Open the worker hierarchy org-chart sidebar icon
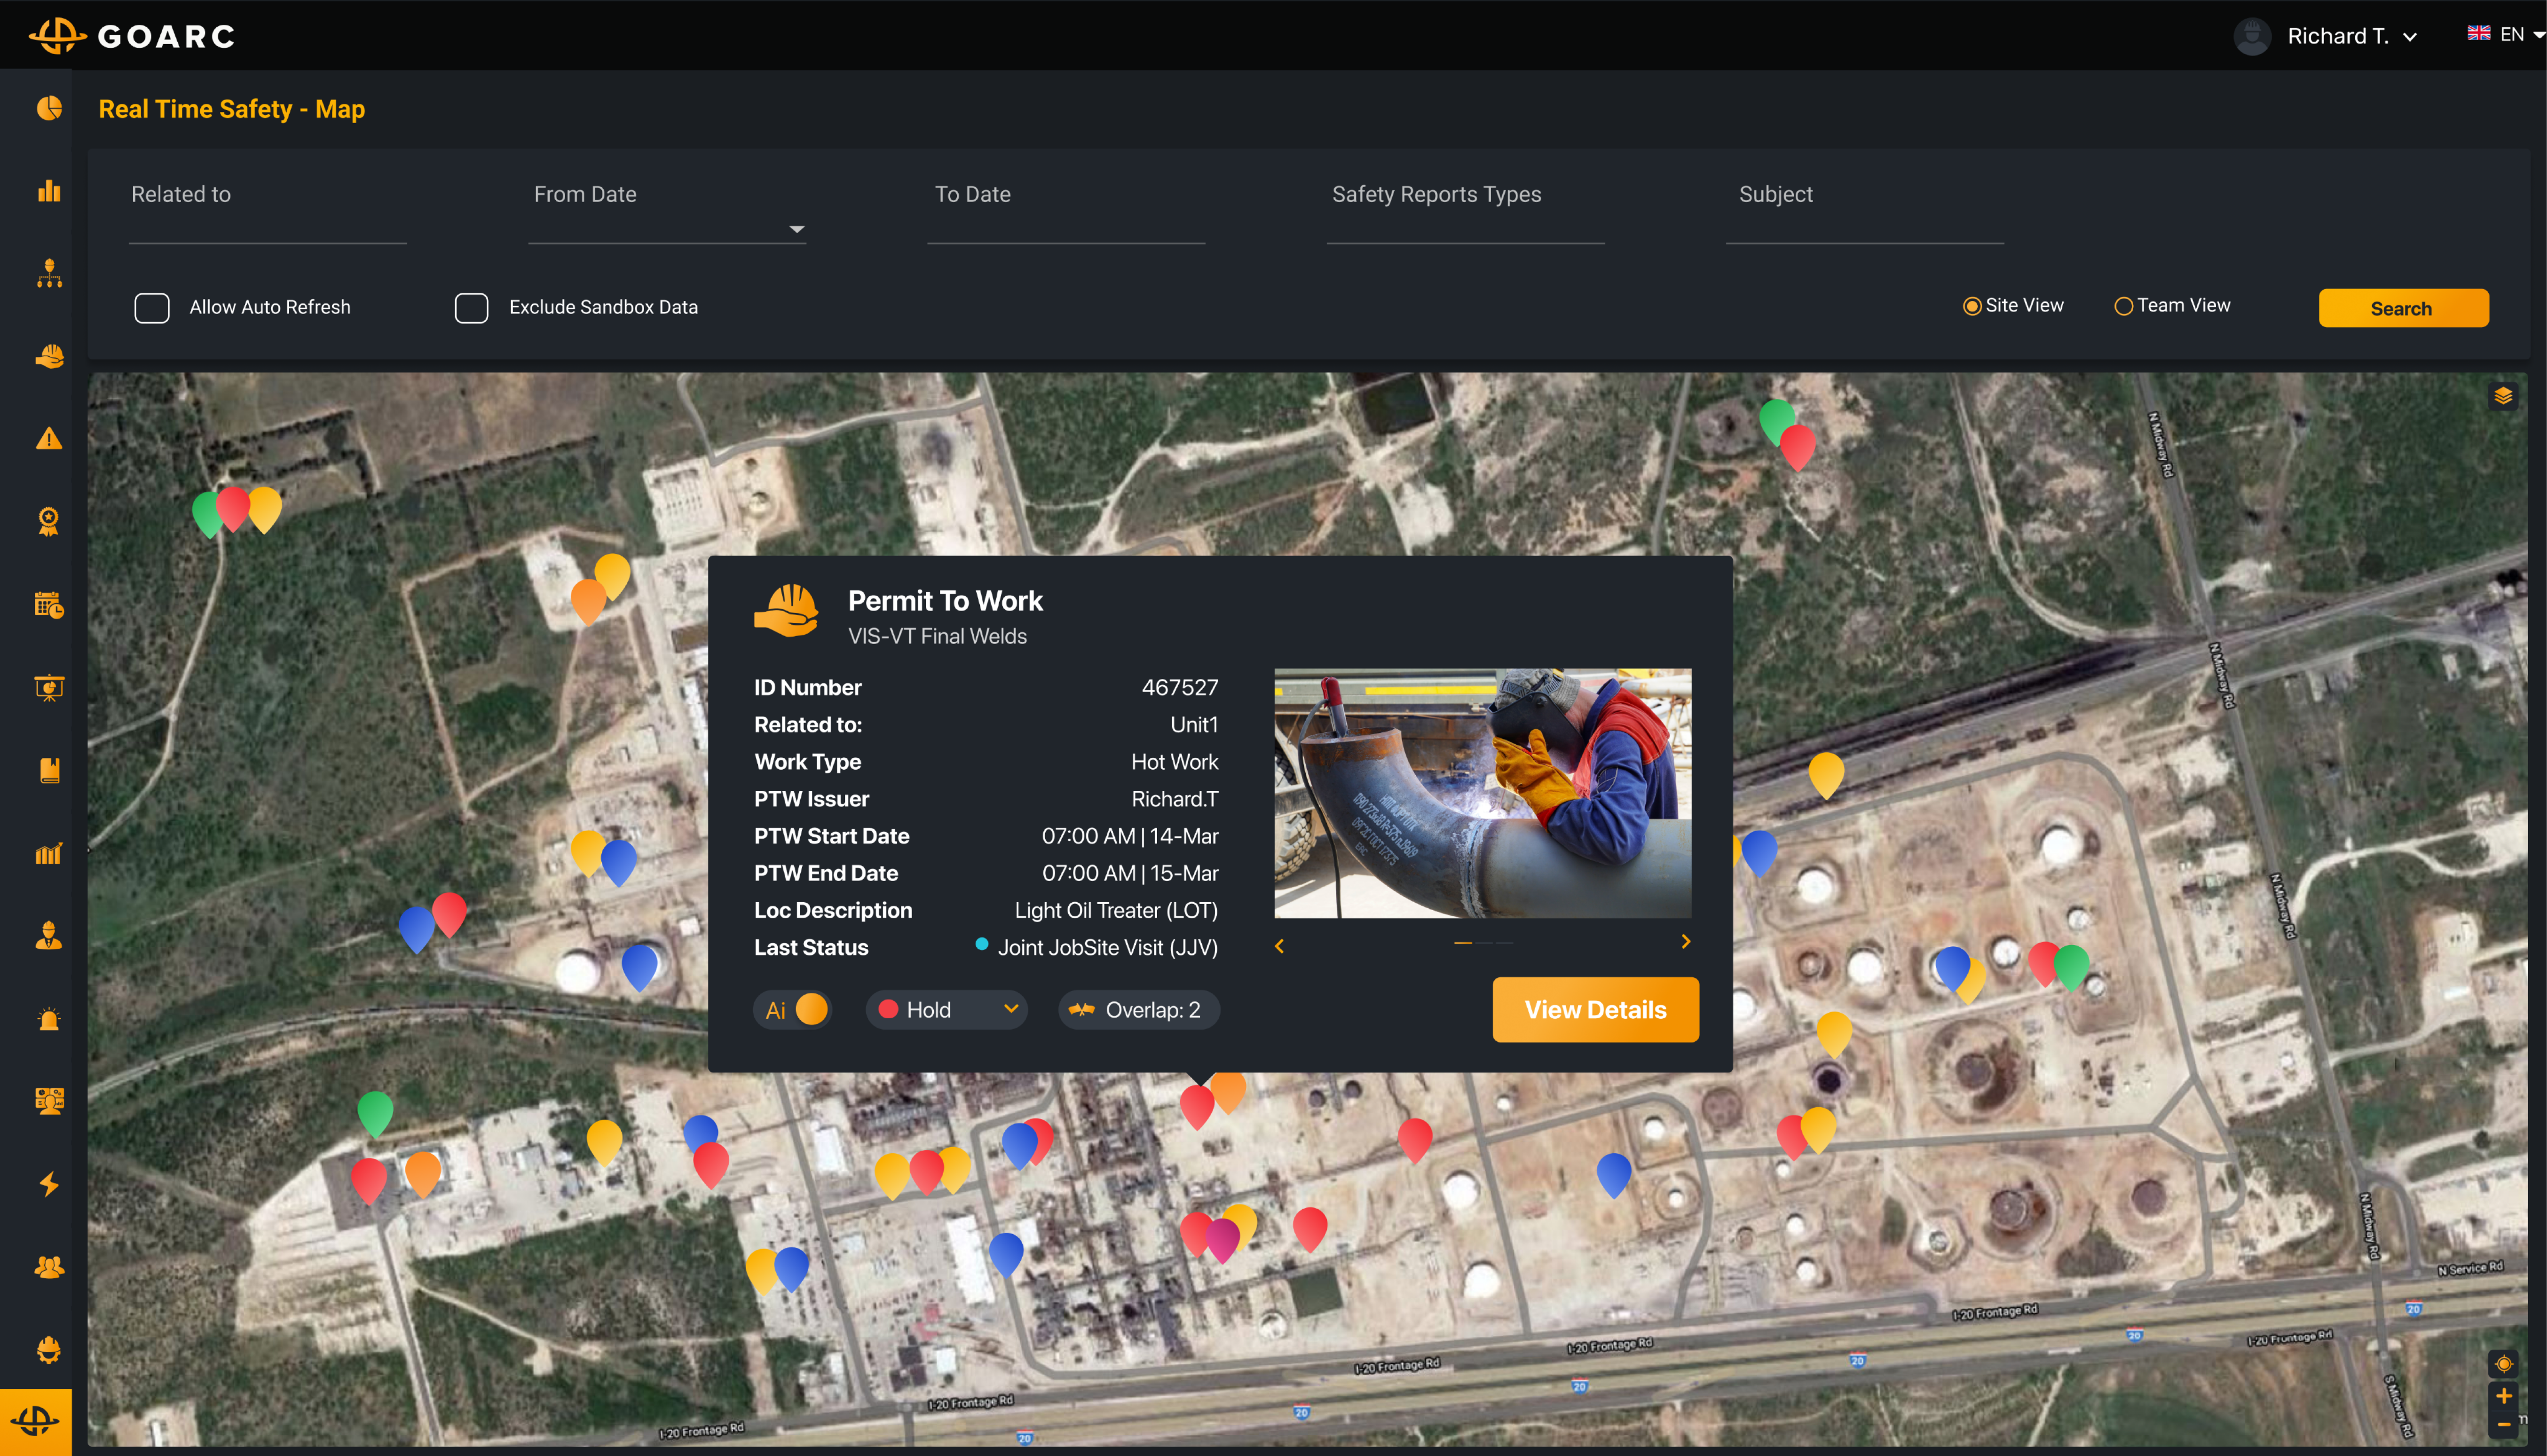The height and width of the screenshot is (1456, 2547). [49, 273]
